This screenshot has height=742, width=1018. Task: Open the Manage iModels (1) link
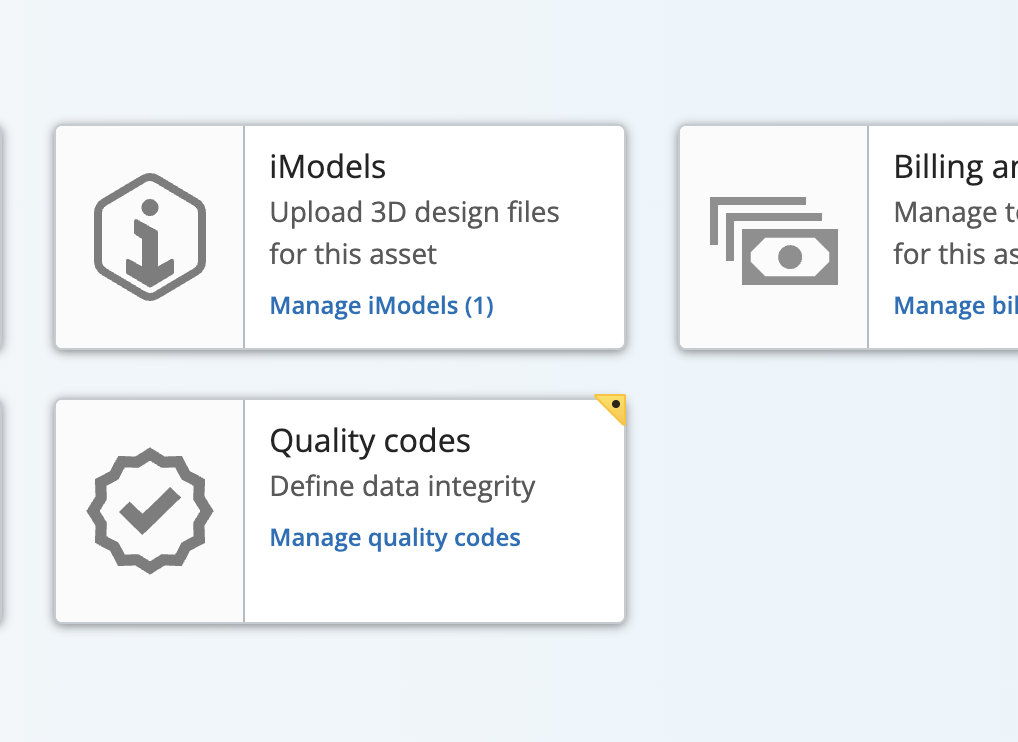(382, 305)
